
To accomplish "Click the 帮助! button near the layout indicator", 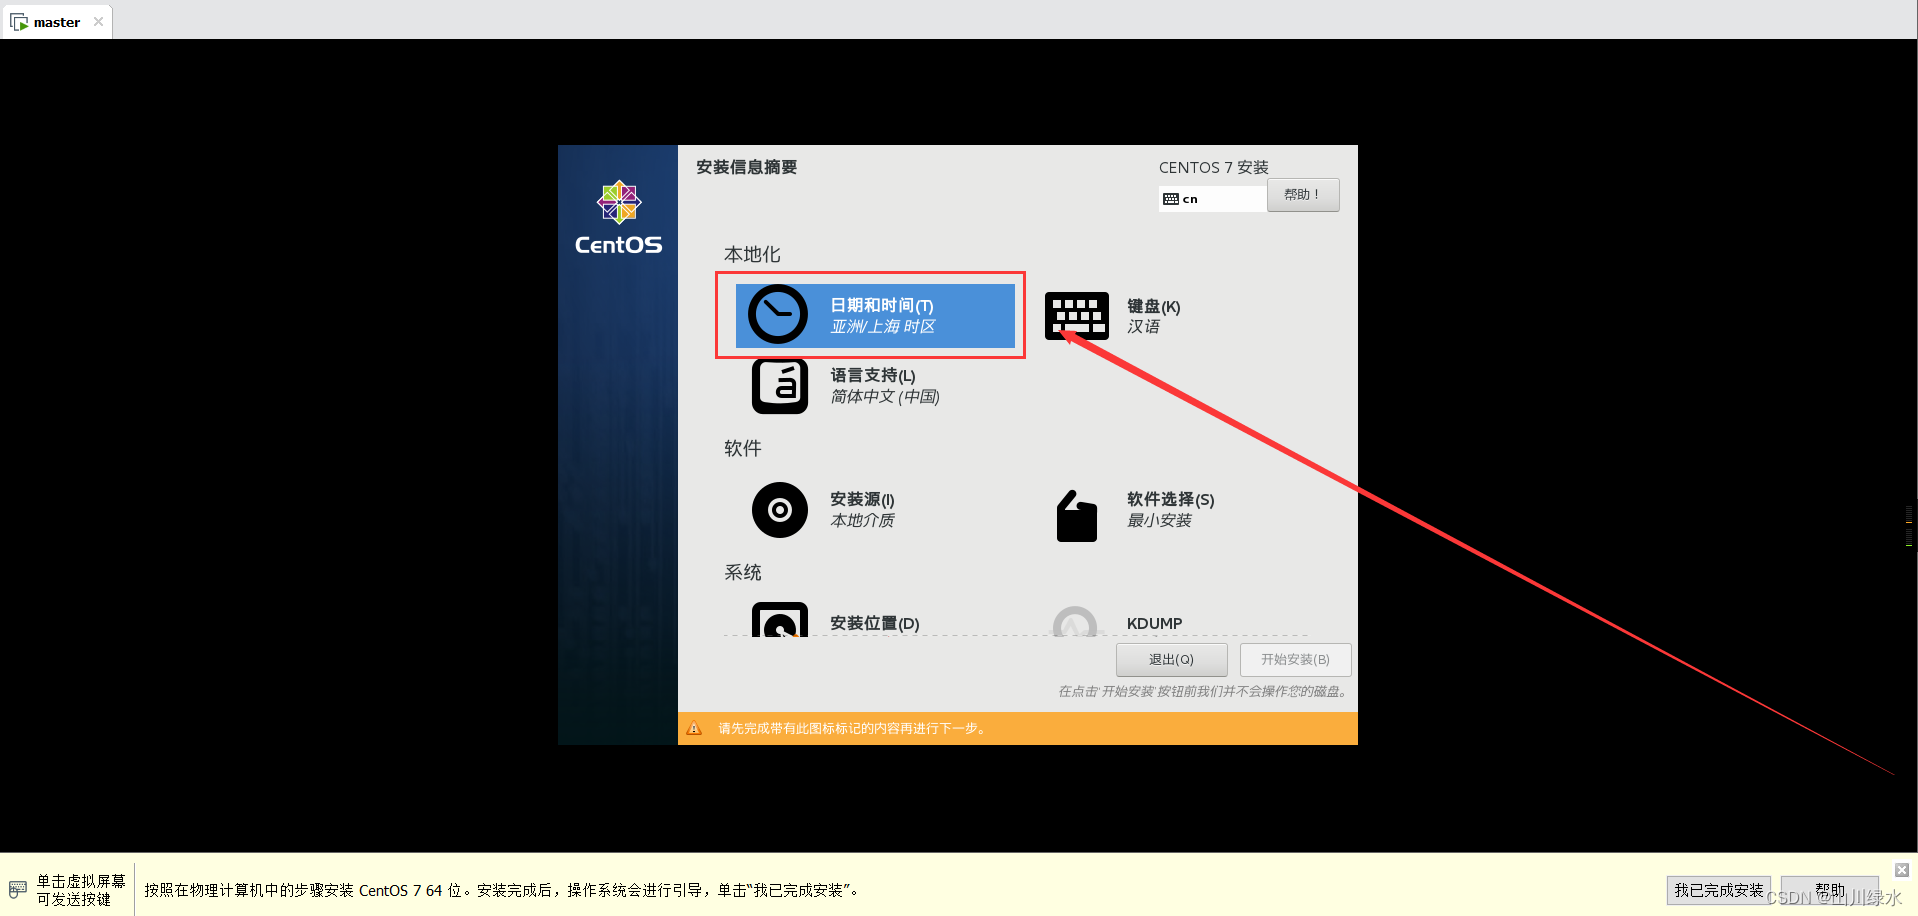I will (1302, 195).
